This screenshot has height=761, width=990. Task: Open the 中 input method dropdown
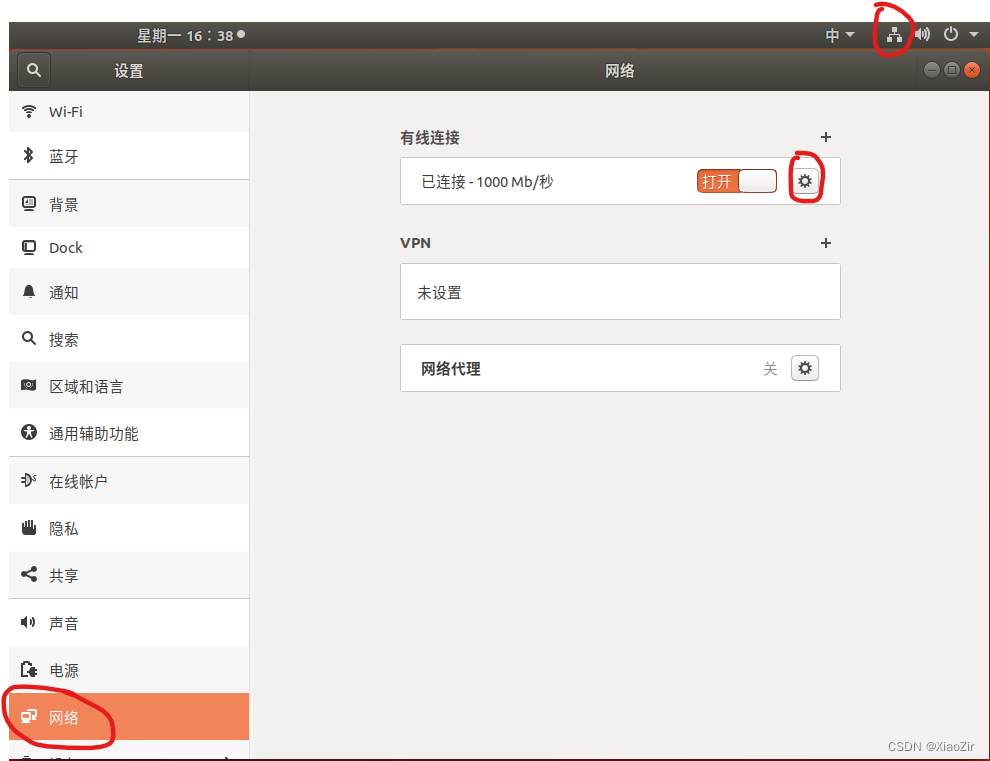pyautogui.click(x=840, y=33)
